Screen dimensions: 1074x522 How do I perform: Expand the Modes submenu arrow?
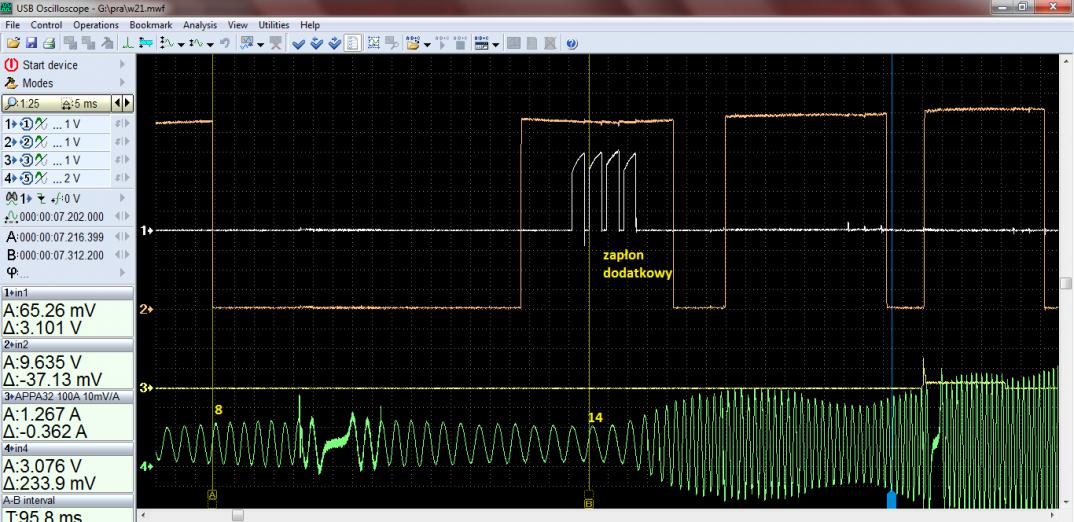(123, 83)
